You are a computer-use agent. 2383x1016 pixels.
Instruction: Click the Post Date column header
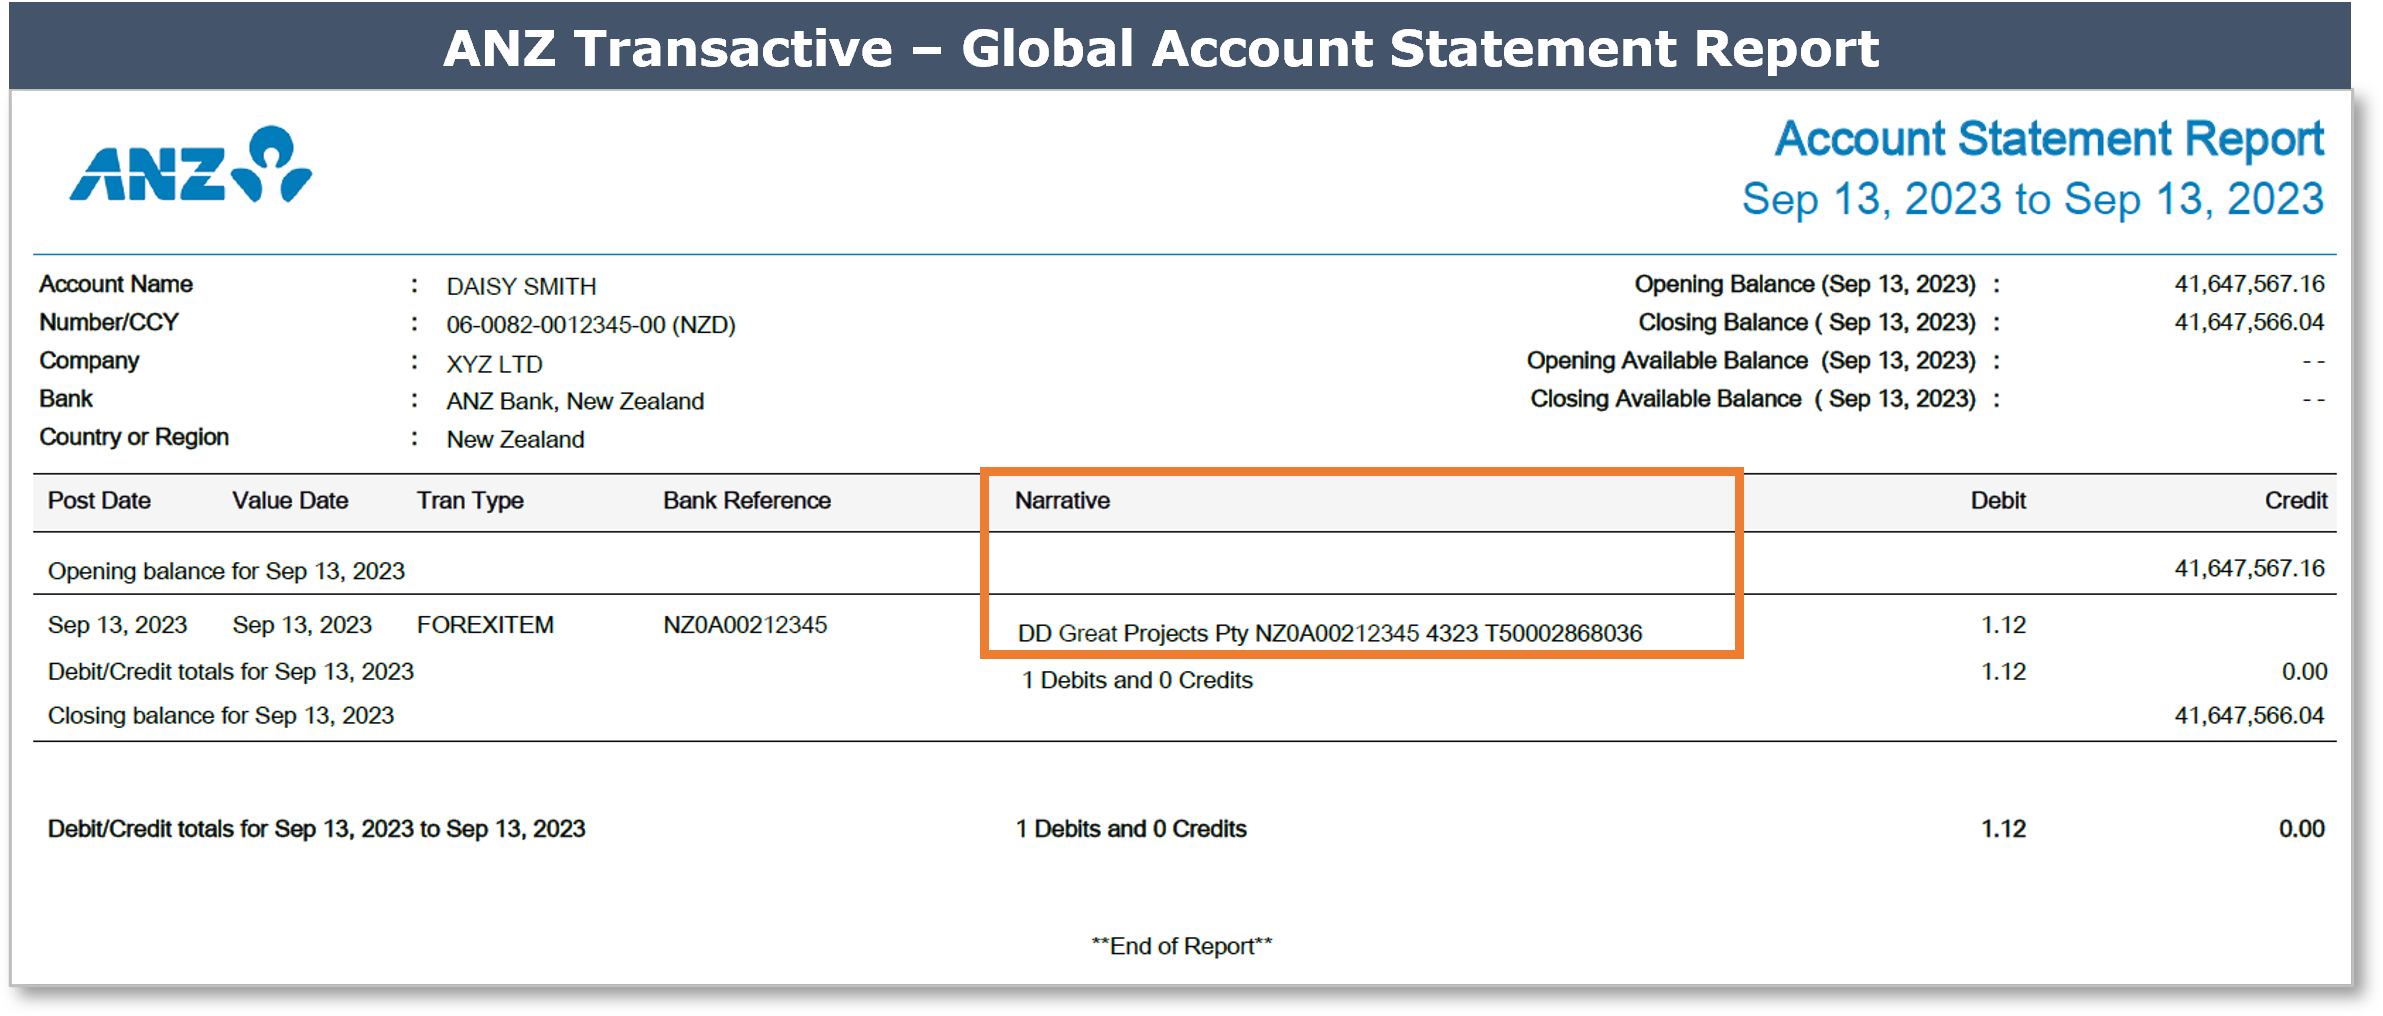click(x=99, y=501)
